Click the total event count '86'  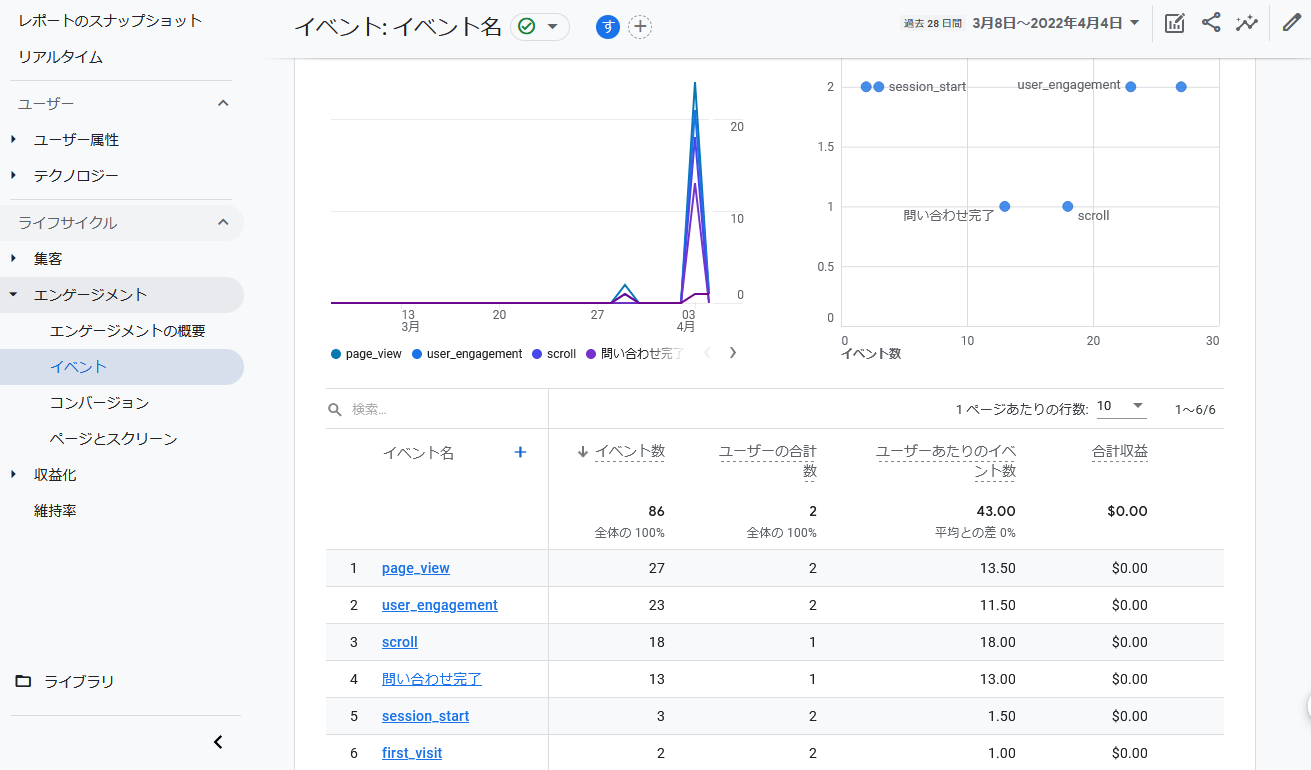pos(657,511)
